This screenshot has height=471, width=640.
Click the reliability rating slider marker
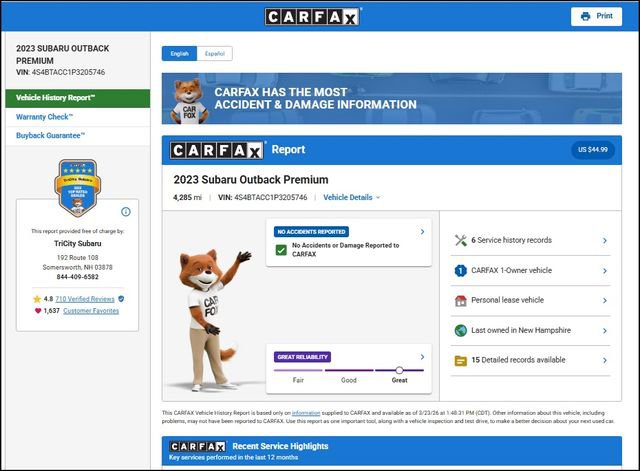point(399,370)
